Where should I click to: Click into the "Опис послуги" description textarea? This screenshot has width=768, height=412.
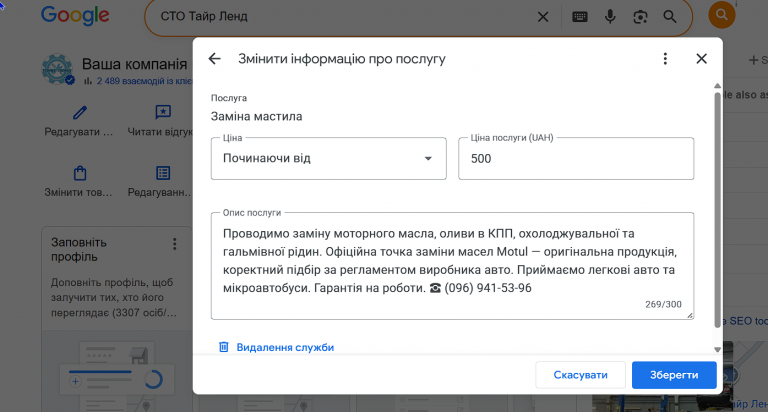tap(452, 266)
